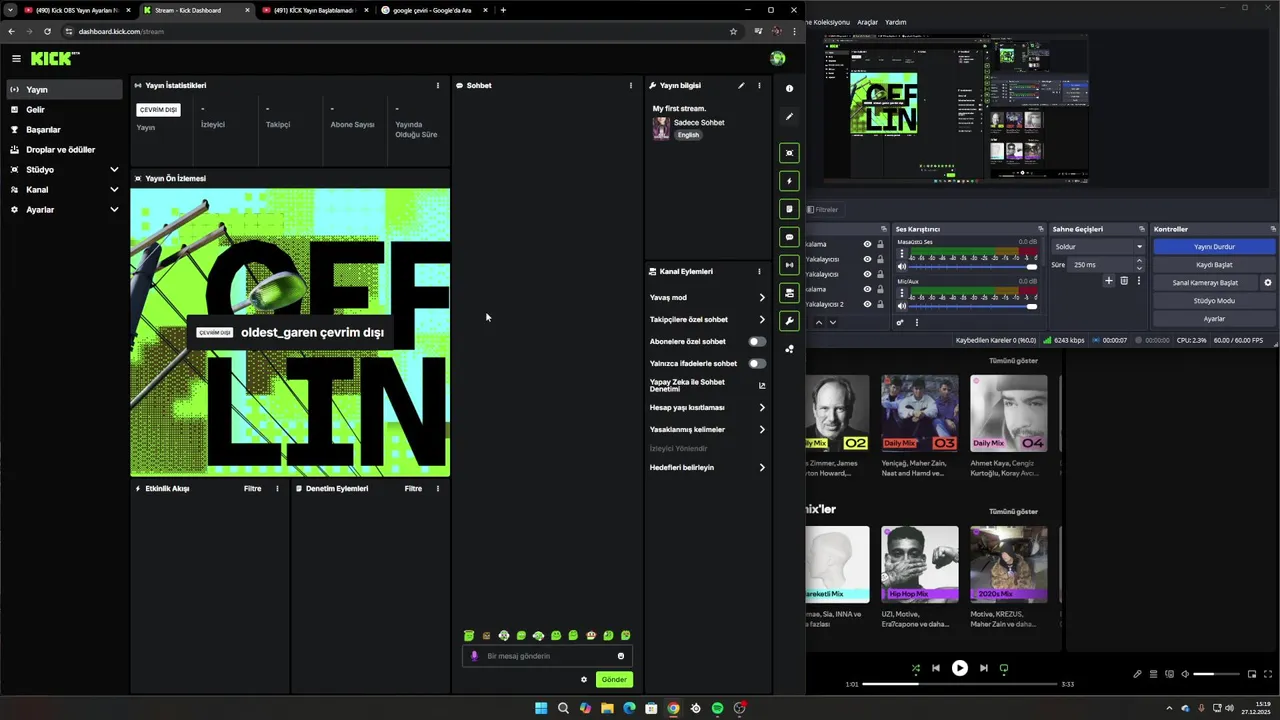Open Spotify from the Windows taskbar
Viewport: 1280px width, 720px height.
tap(717, 708)
